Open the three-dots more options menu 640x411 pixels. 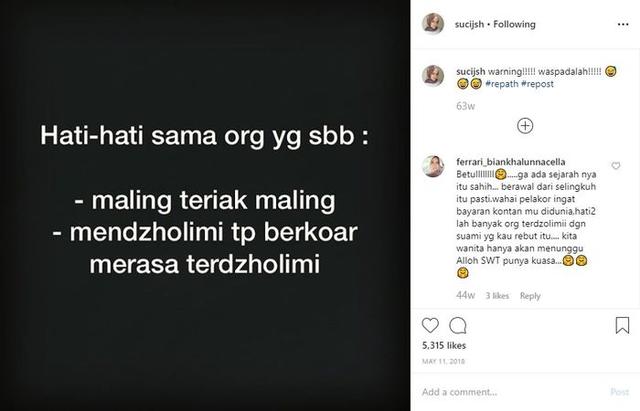coord(623,24)
